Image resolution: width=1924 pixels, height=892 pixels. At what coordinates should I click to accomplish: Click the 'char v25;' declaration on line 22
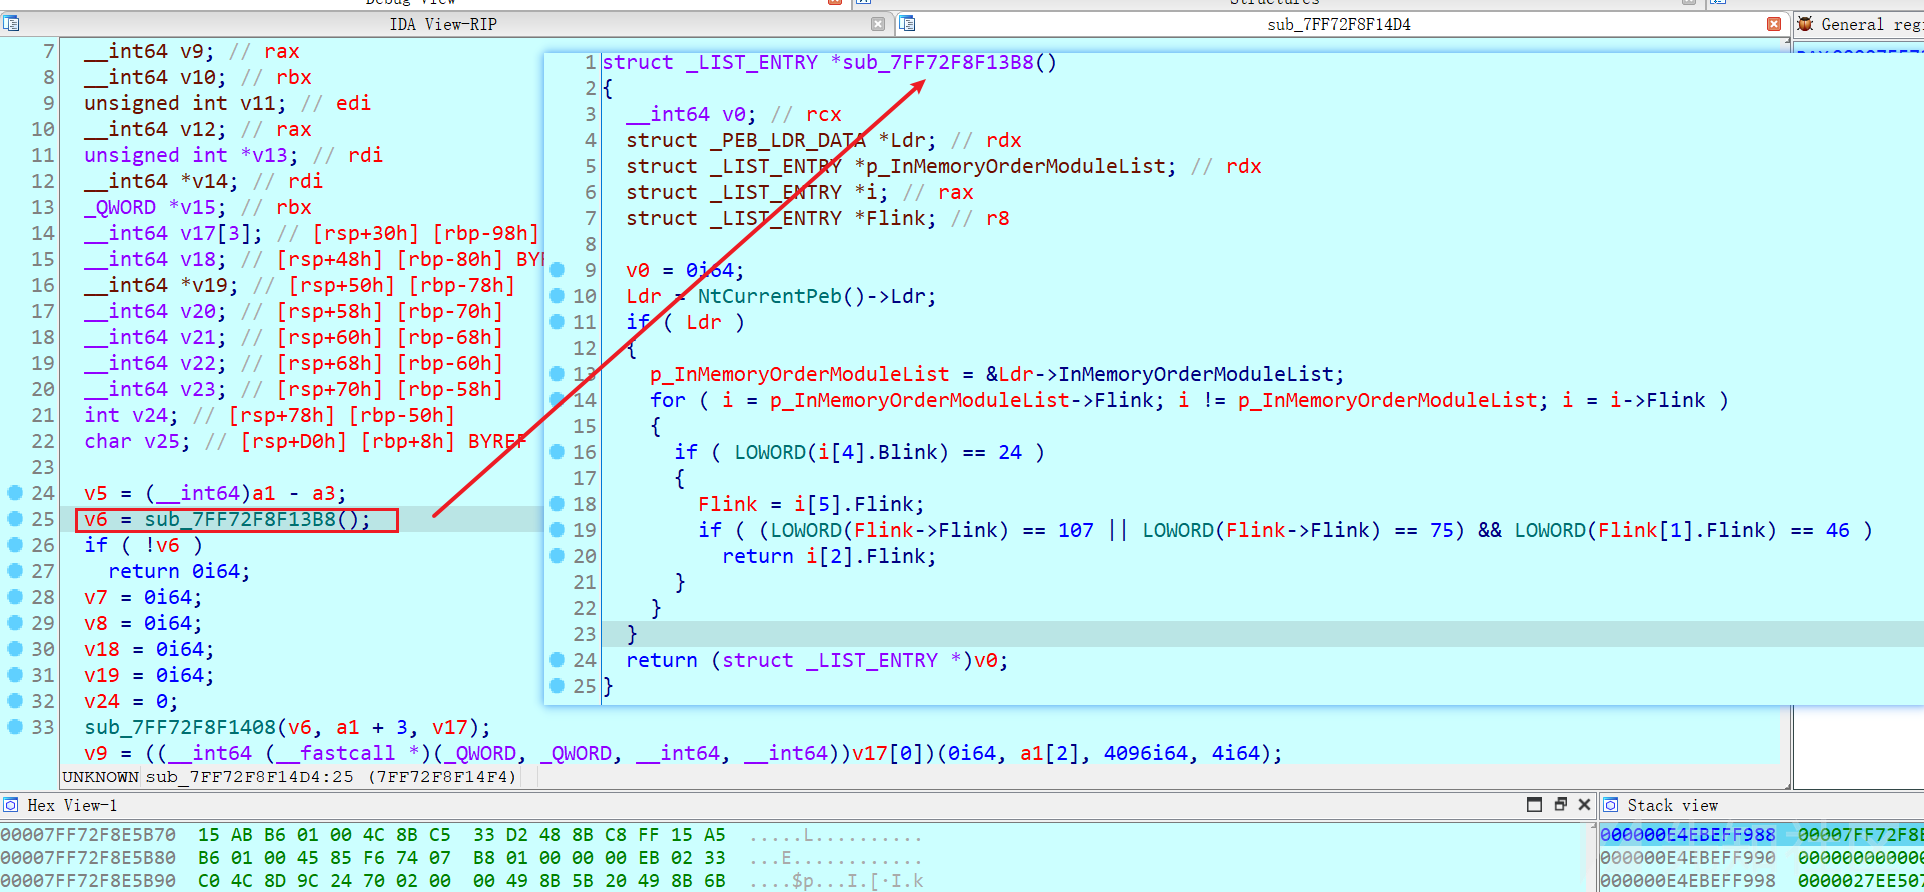click(137, 441)
